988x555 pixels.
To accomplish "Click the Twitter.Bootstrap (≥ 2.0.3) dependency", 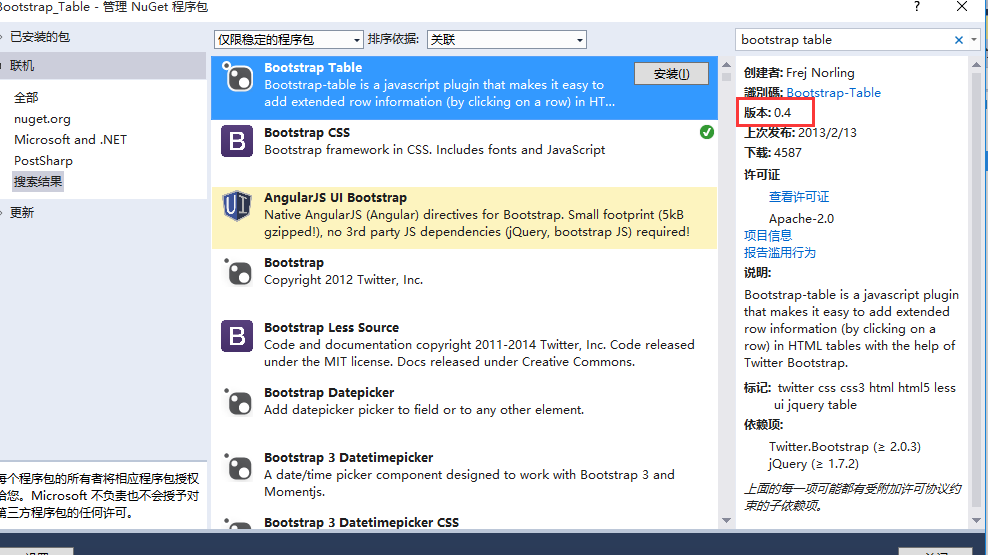I will [x=844, y=447].
